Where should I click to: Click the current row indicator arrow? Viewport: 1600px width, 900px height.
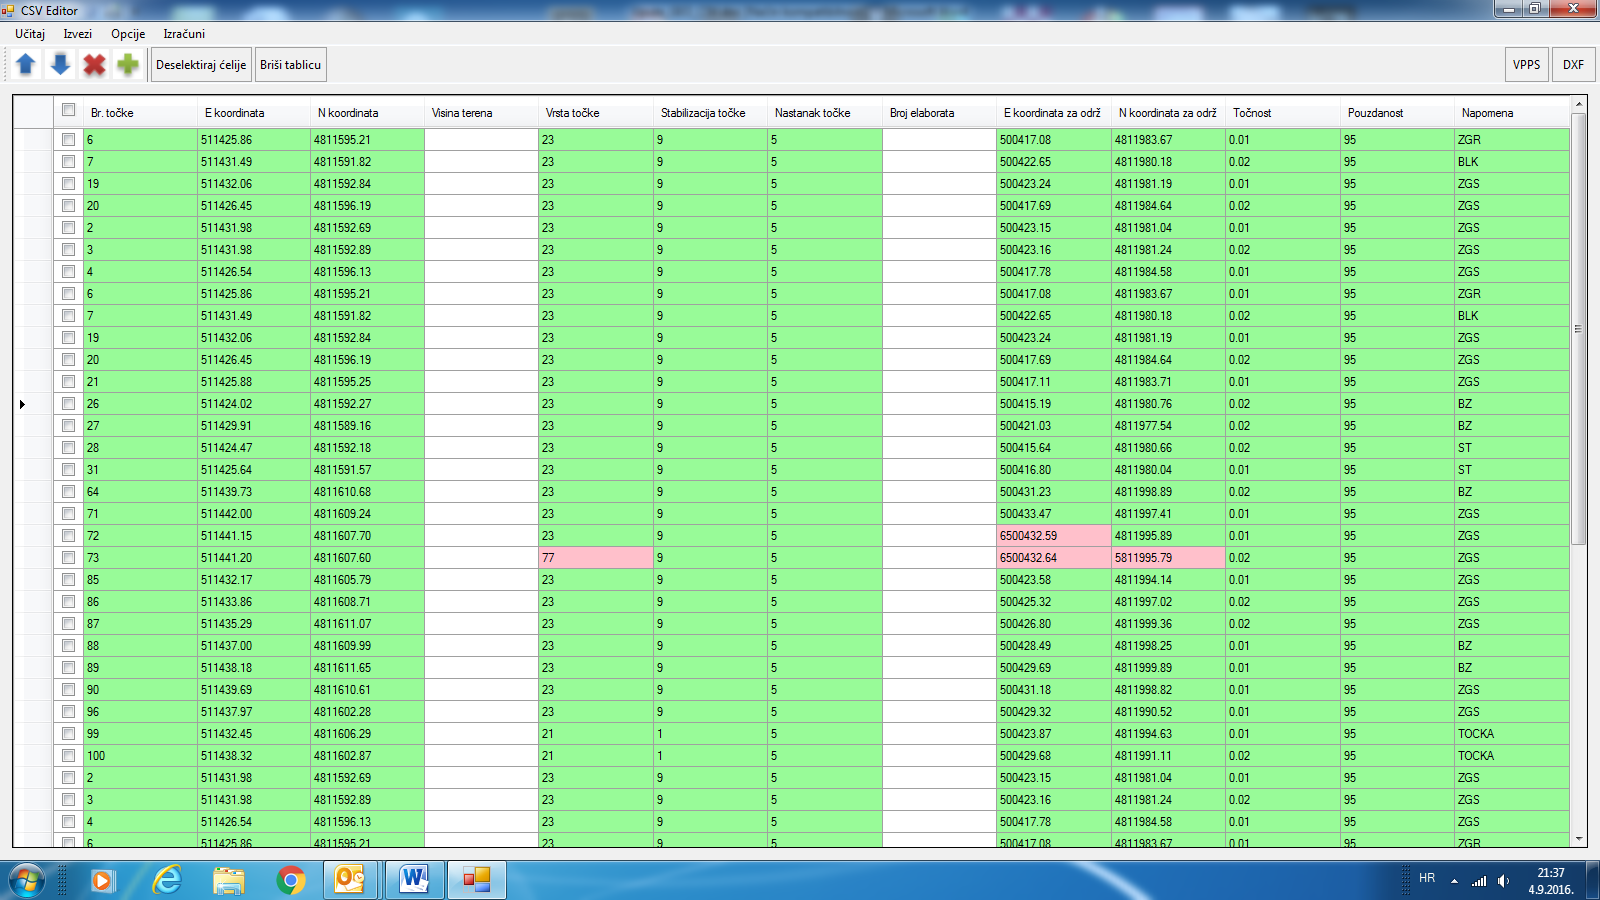tap(22, 404)
